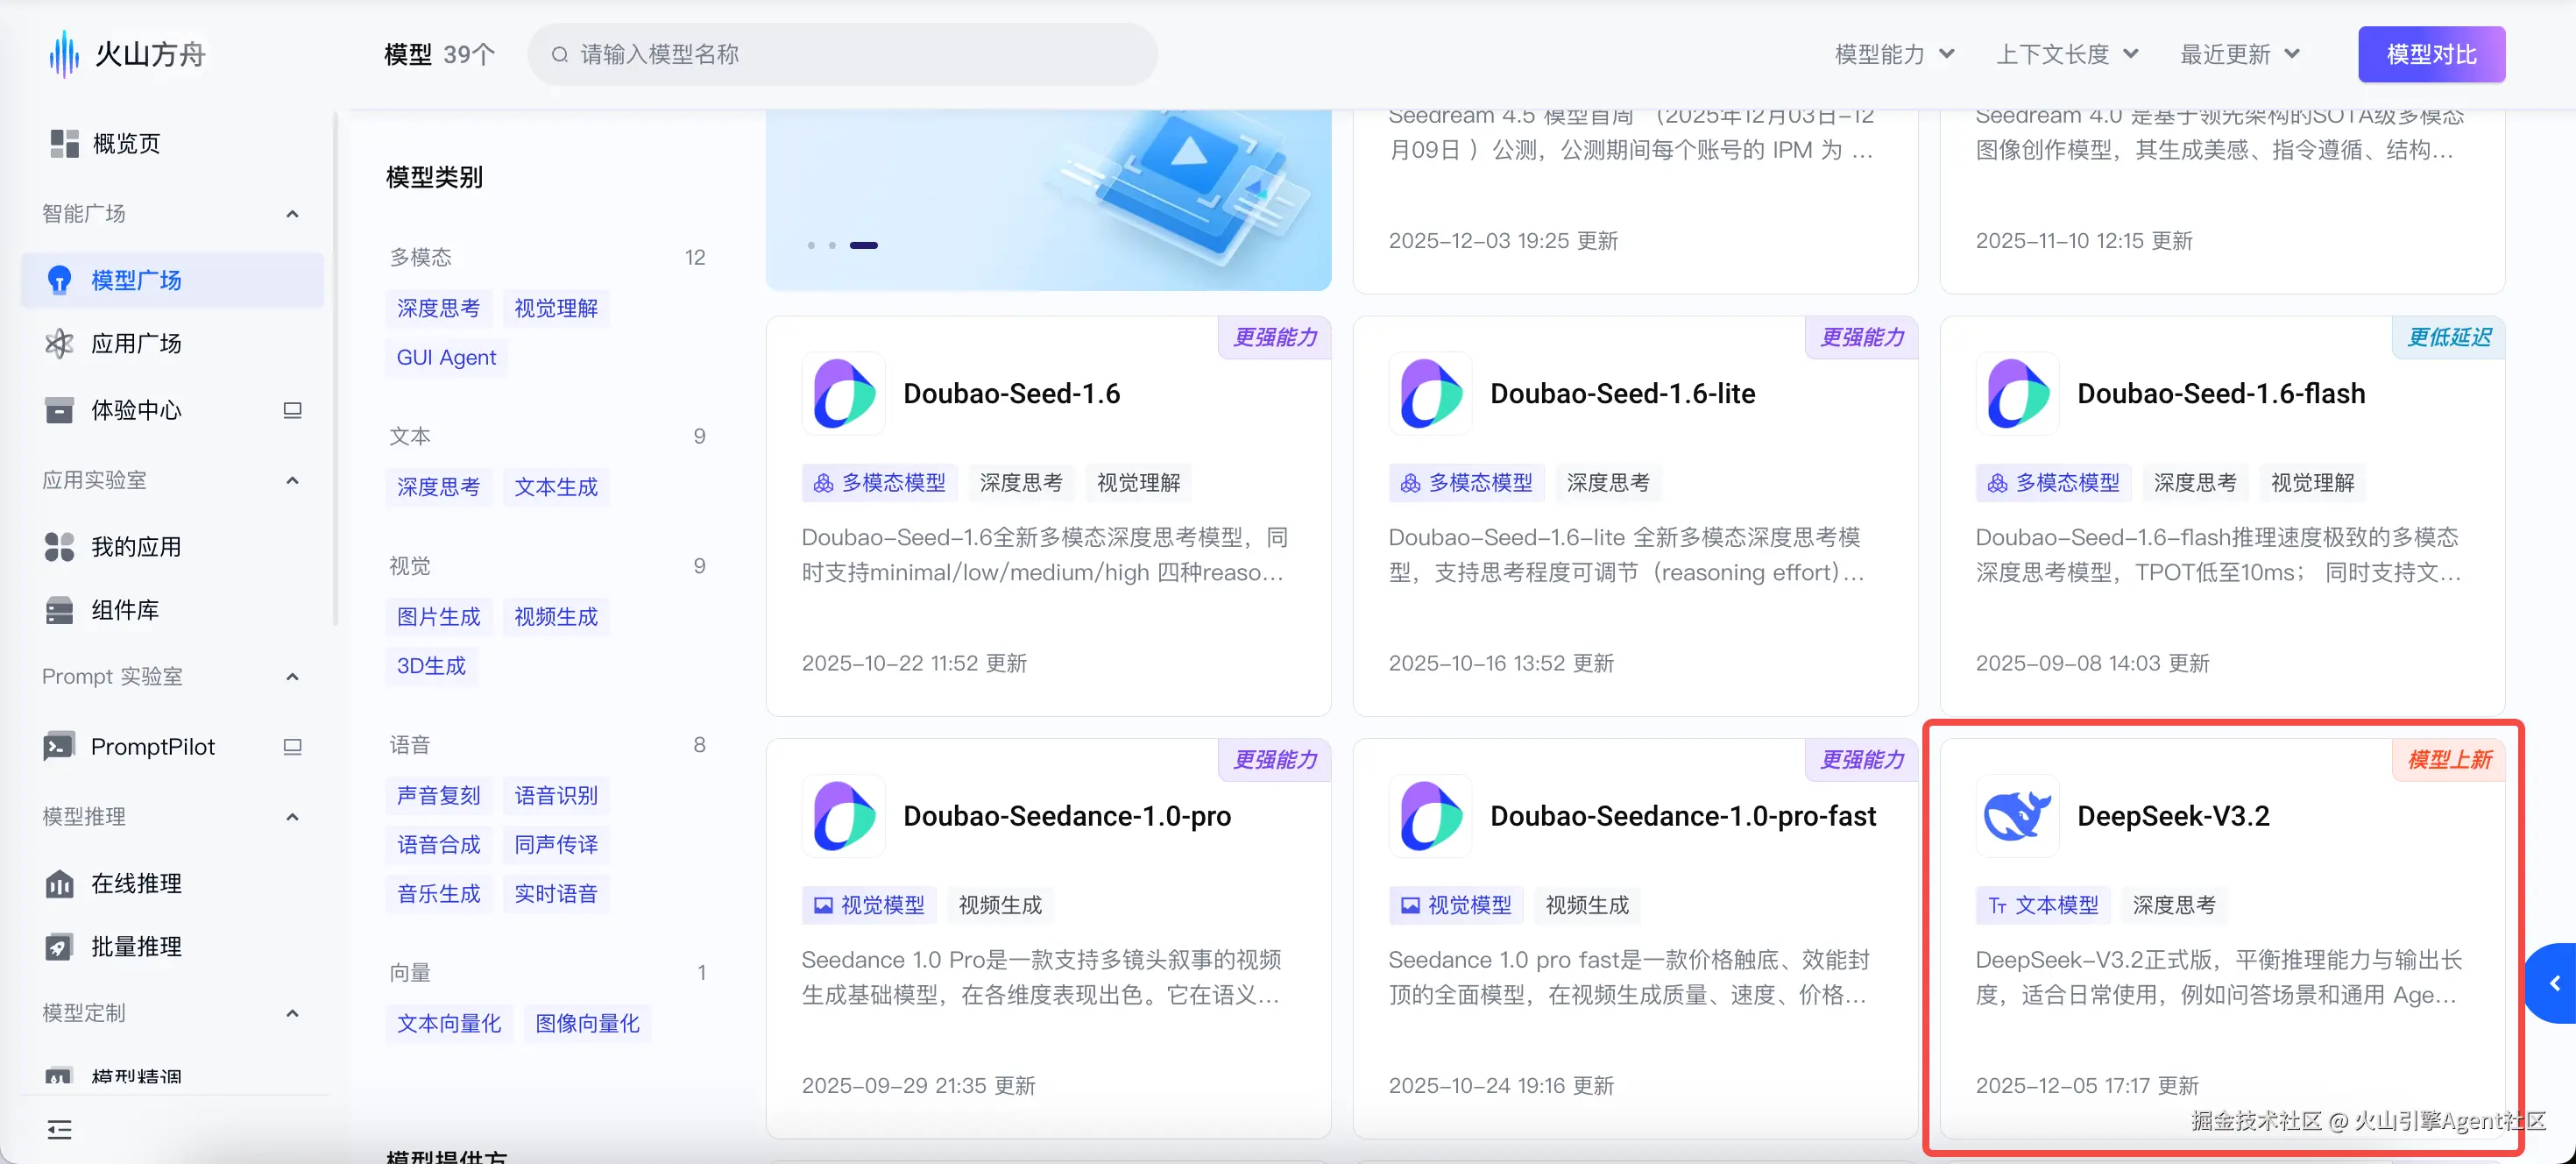Toggle the 视频生成 category filter tag
This screenshot has width=2576, height=1164.
point(555,617)
